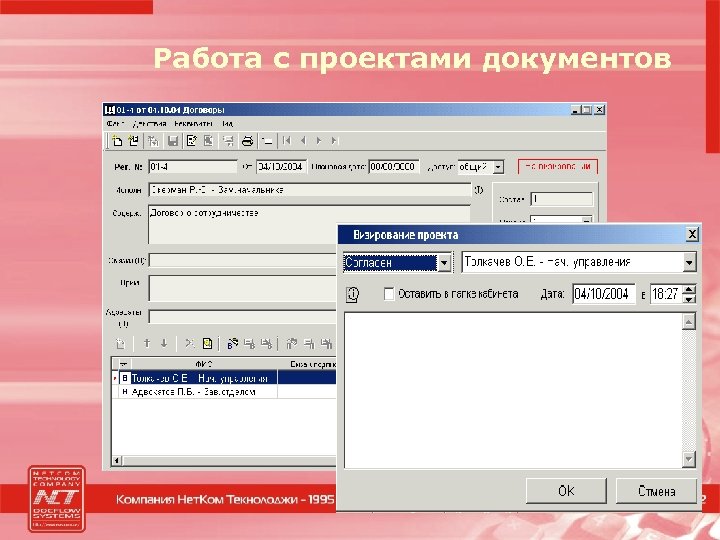Image resolution: width=720 pixels, height=540 pixels.
Task: Click the move down arrow in lower toolbar
Action: click(164, 343)
